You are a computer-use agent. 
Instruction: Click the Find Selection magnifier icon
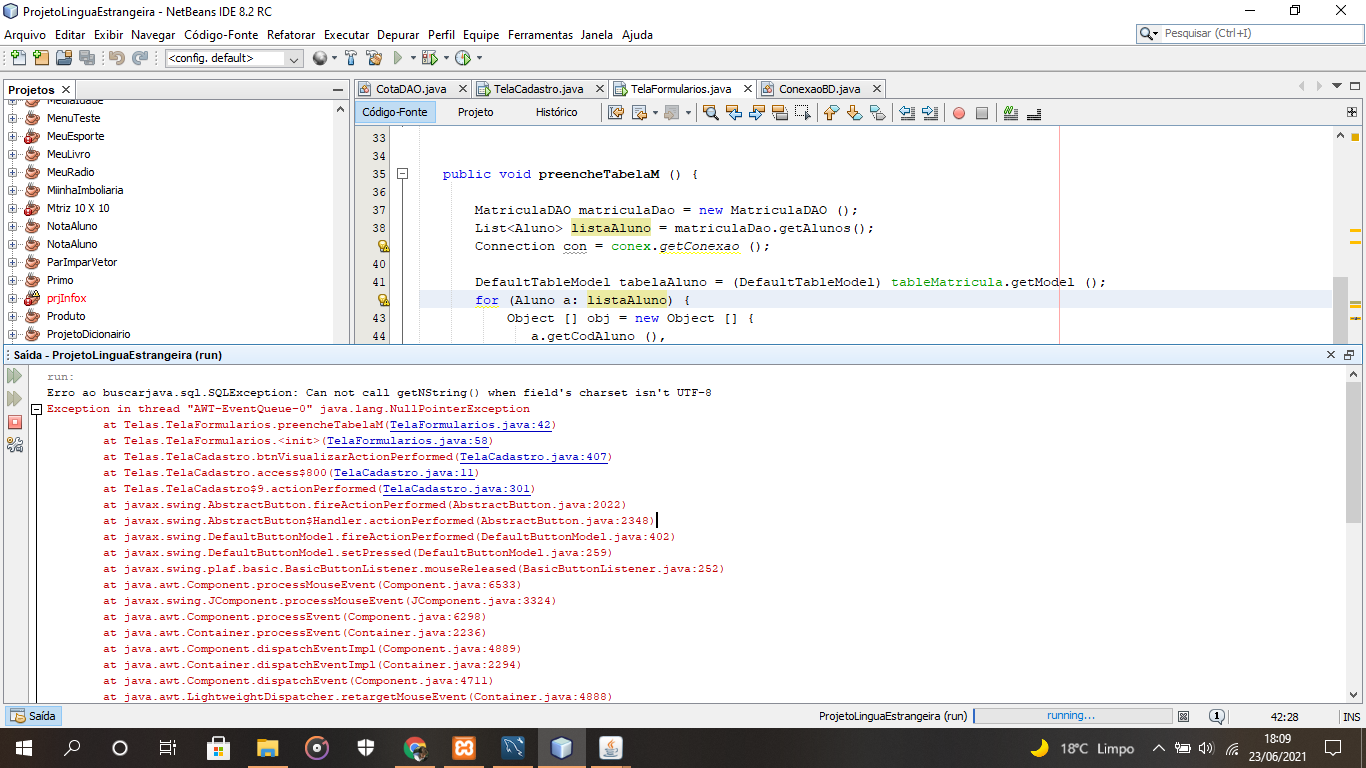(711, 113)
